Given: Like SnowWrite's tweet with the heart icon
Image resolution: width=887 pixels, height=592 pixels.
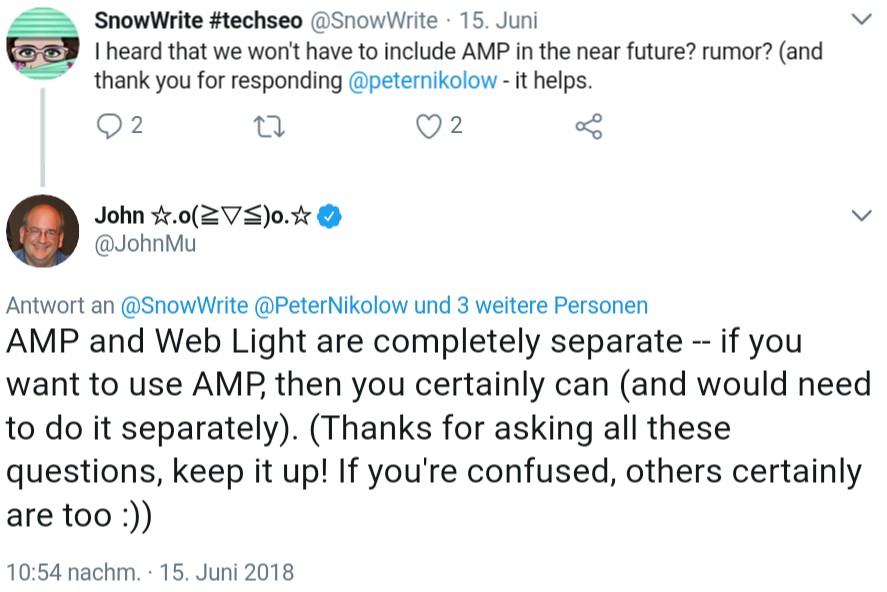Looking at the screenshot, I should coord(429,126).
